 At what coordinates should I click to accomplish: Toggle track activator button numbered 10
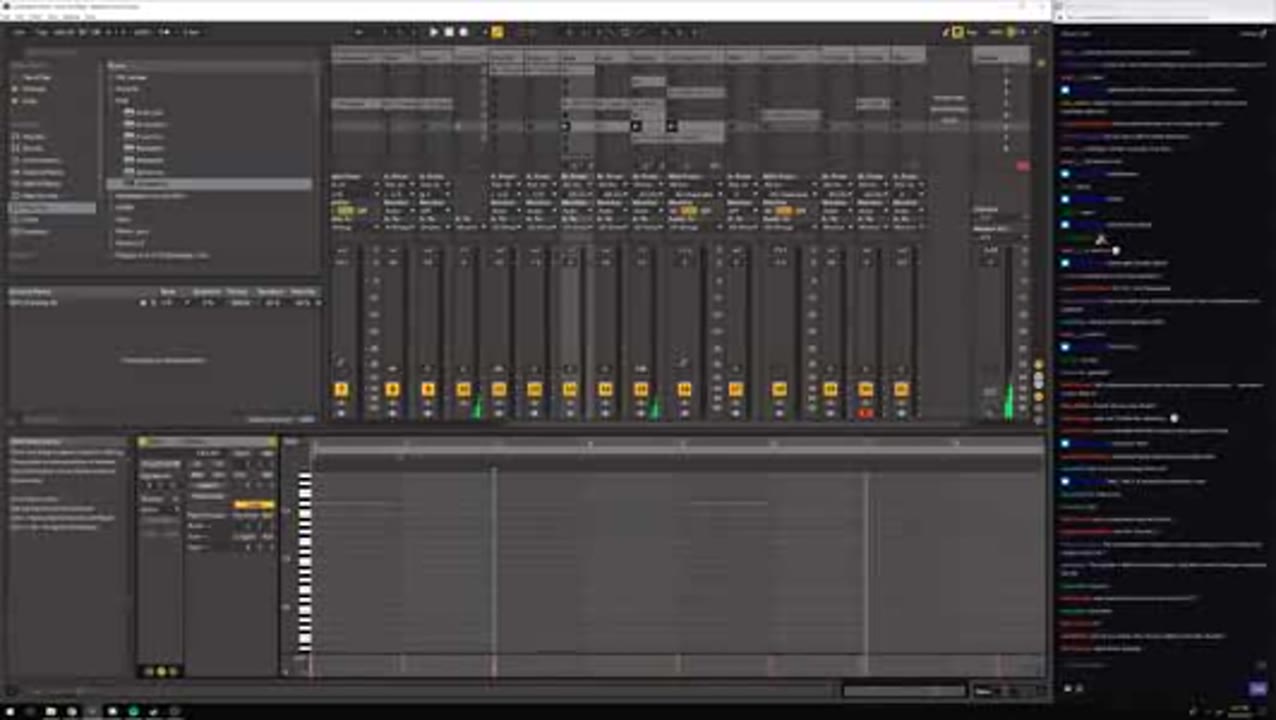(x=463, y=389)
